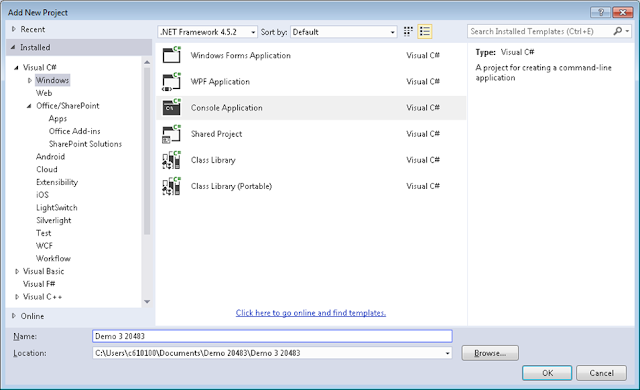Select the WPF Application text label

point(220,82)
